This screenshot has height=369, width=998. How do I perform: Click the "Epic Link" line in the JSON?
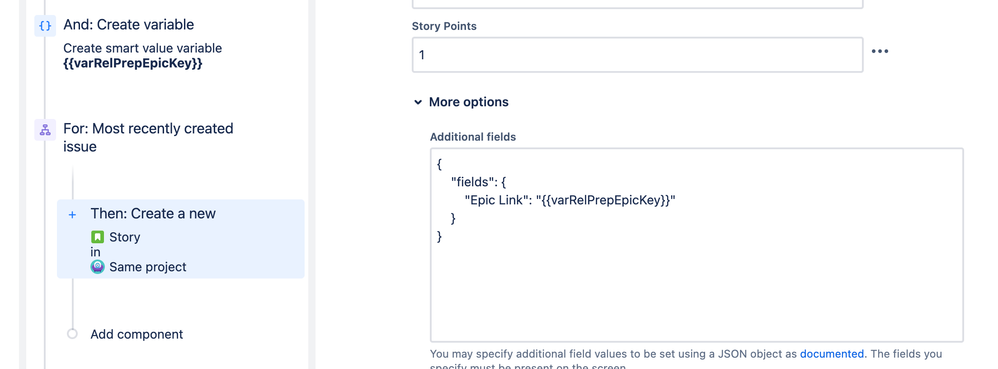(570, 200)
